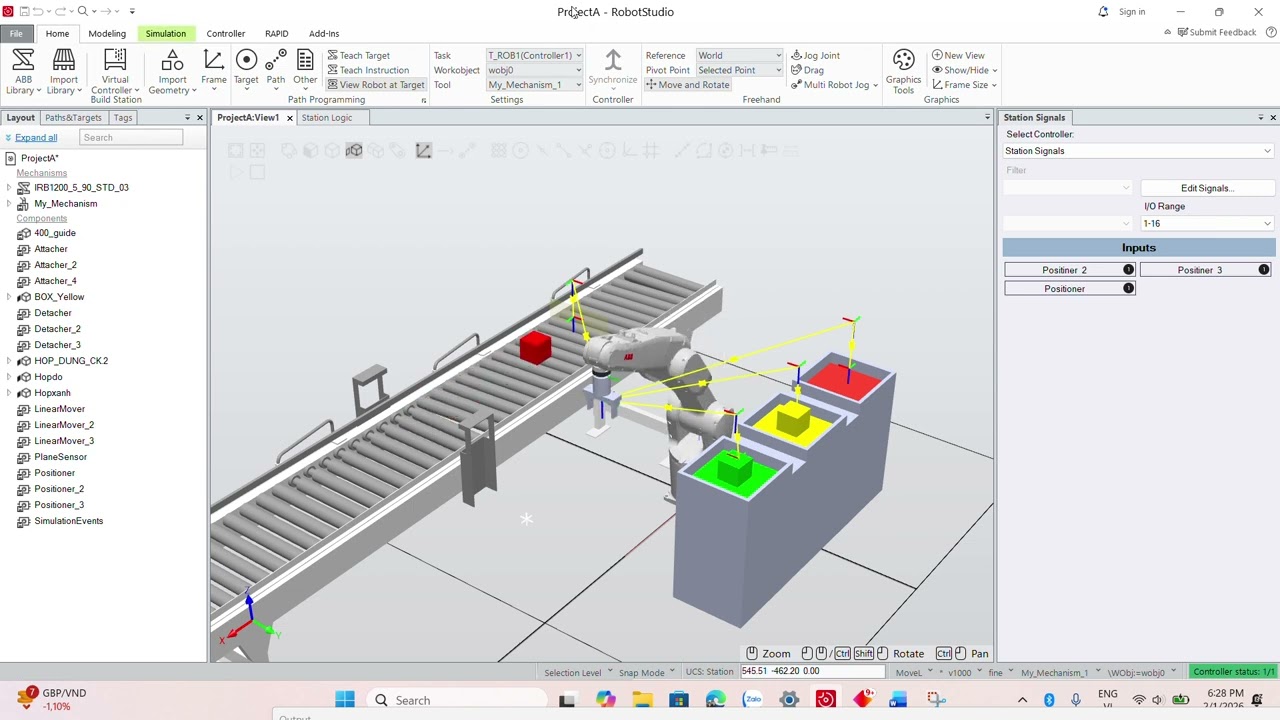Image resolution: width=1280 pixels, height=720 pixels.
Task: Open the I/O Range 1-16 dropdown
Action: coord(1209,224)
